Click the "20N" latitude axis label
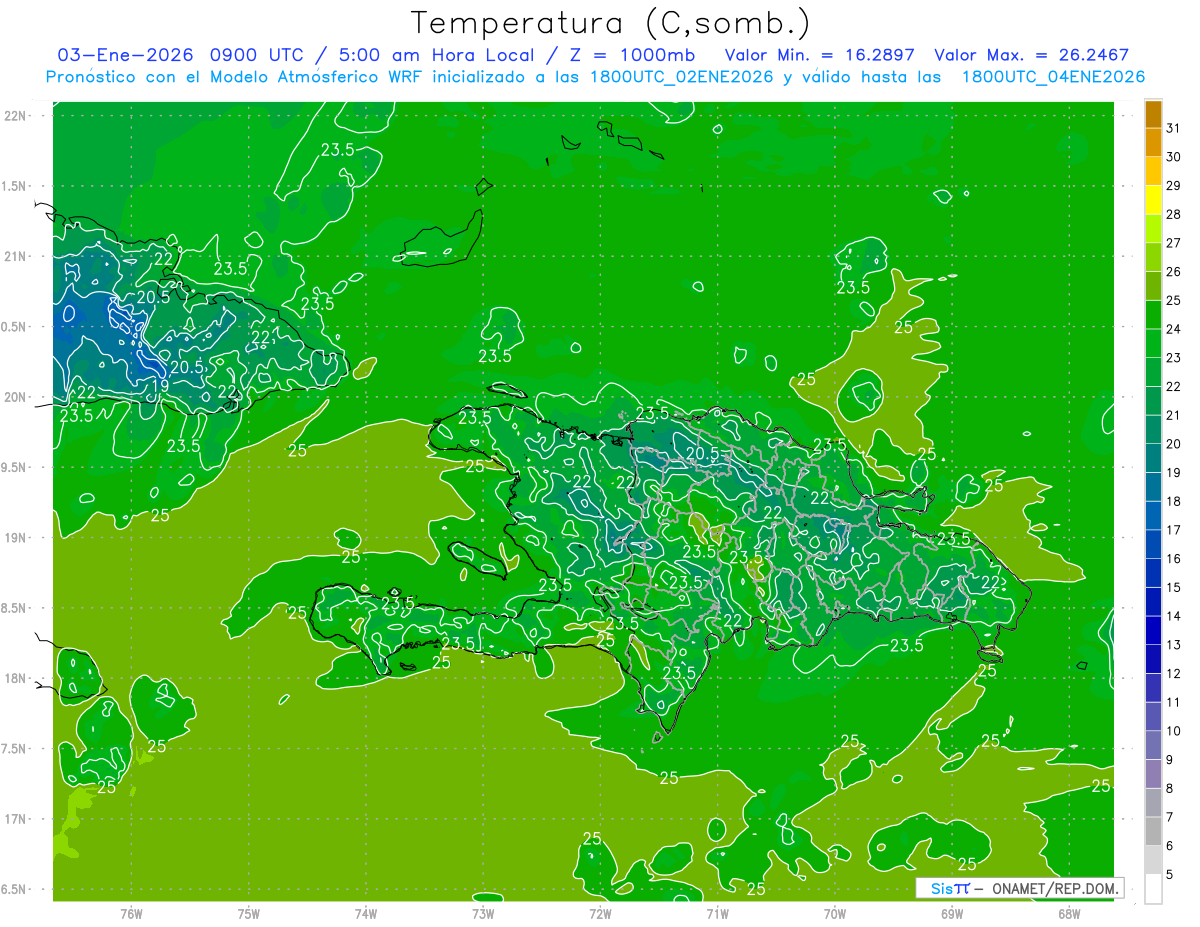This screenshot has width=1200, height=927. pyautogui.click(x=16, y=397)
